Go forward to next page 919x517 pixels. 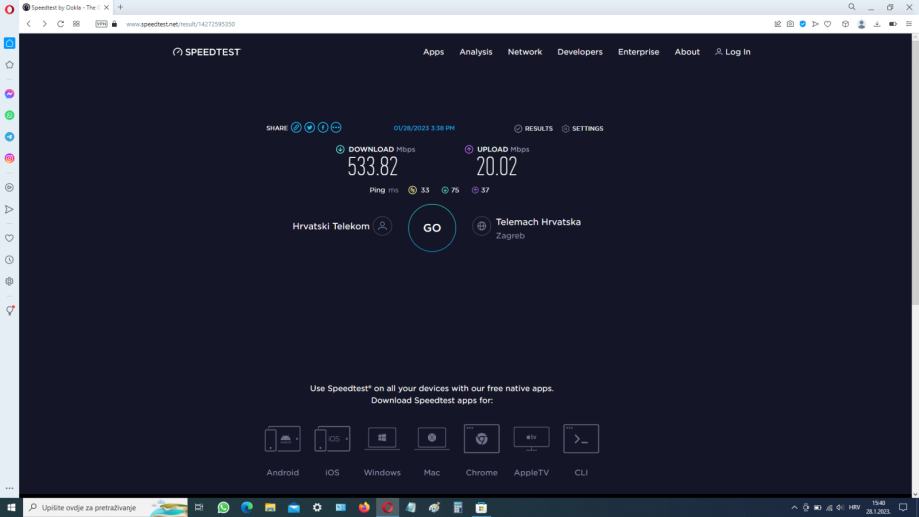[44, 24]
